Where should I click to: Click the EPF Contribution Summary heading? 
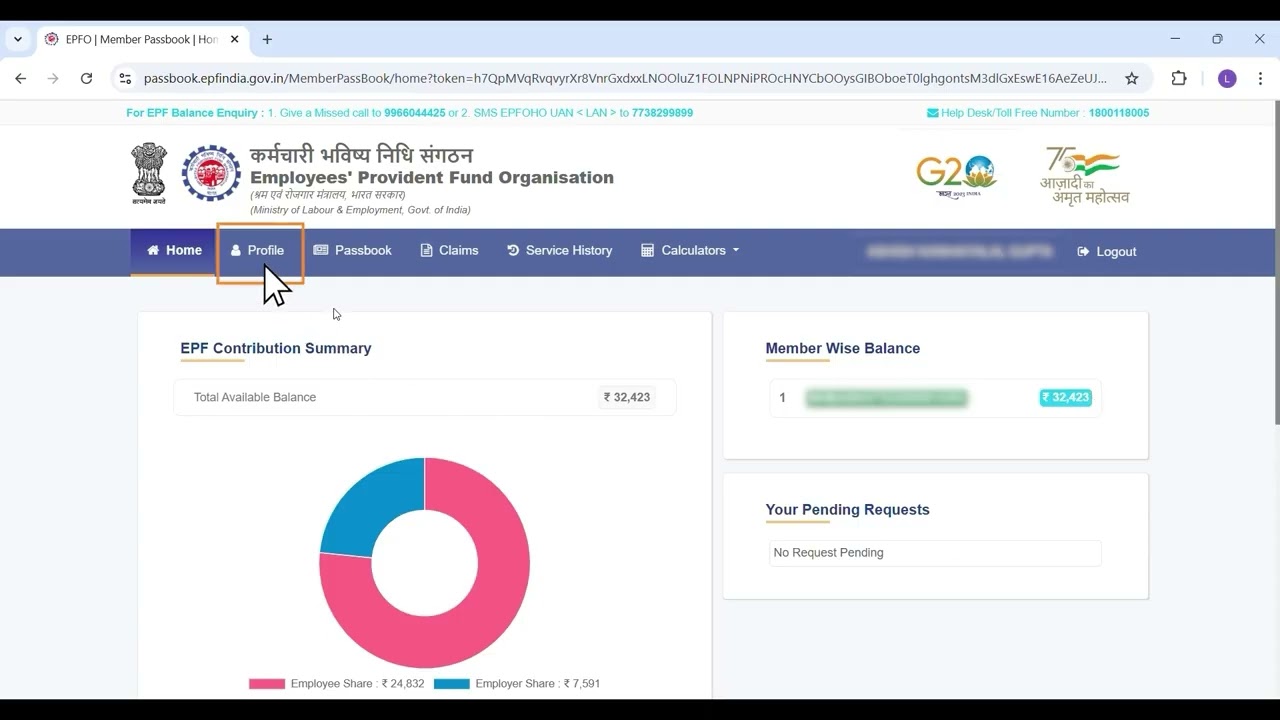(x=276, y=348)
